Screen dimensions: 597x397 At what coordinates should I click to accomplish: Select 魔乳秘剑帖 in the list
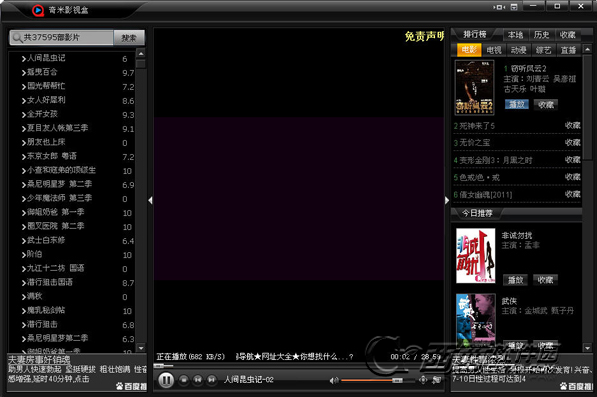tap(46, 310)
